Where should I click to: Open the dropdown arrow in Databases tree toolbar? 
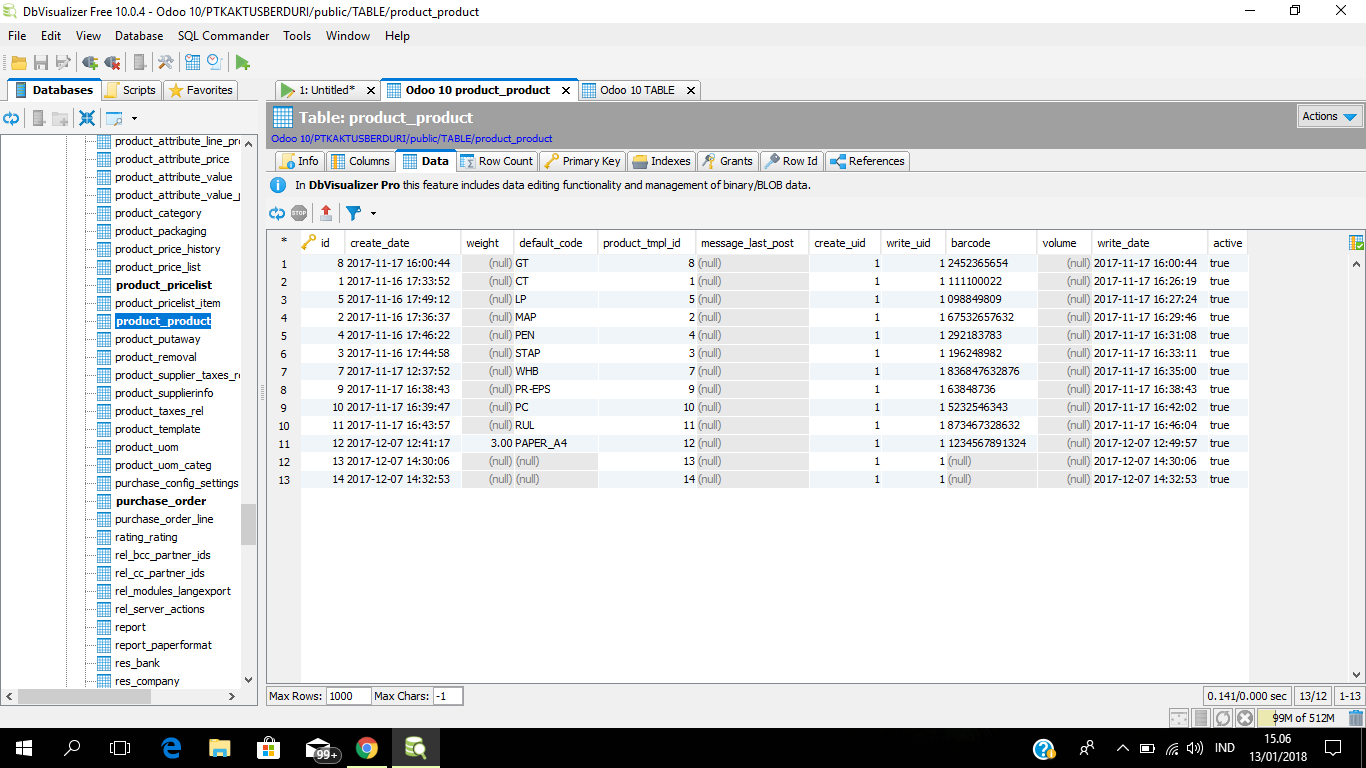click(134, 118)
